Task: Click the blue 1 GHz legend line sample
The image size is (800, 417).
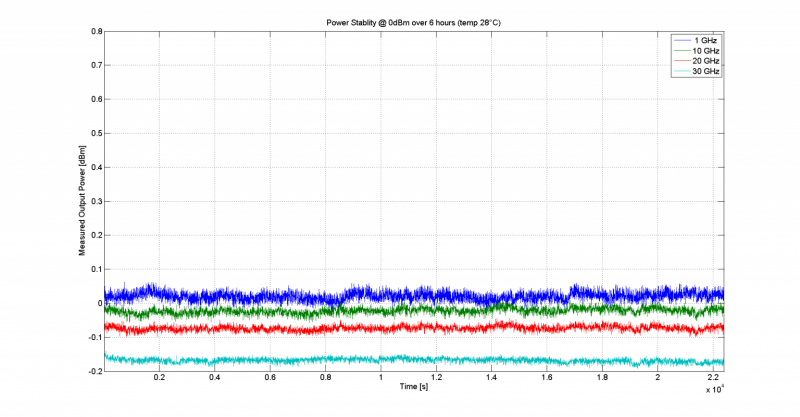Action: point(680,39)
